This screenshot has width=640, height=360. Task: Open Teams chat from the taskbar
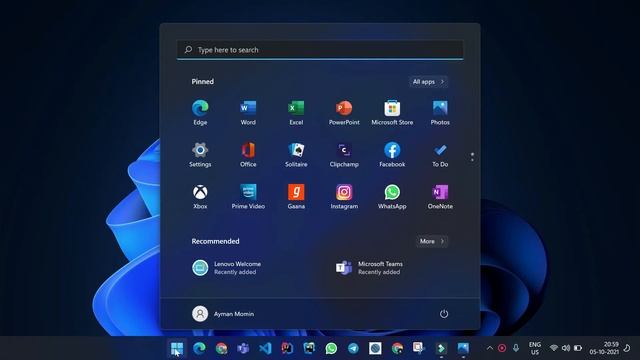(243, 348)
